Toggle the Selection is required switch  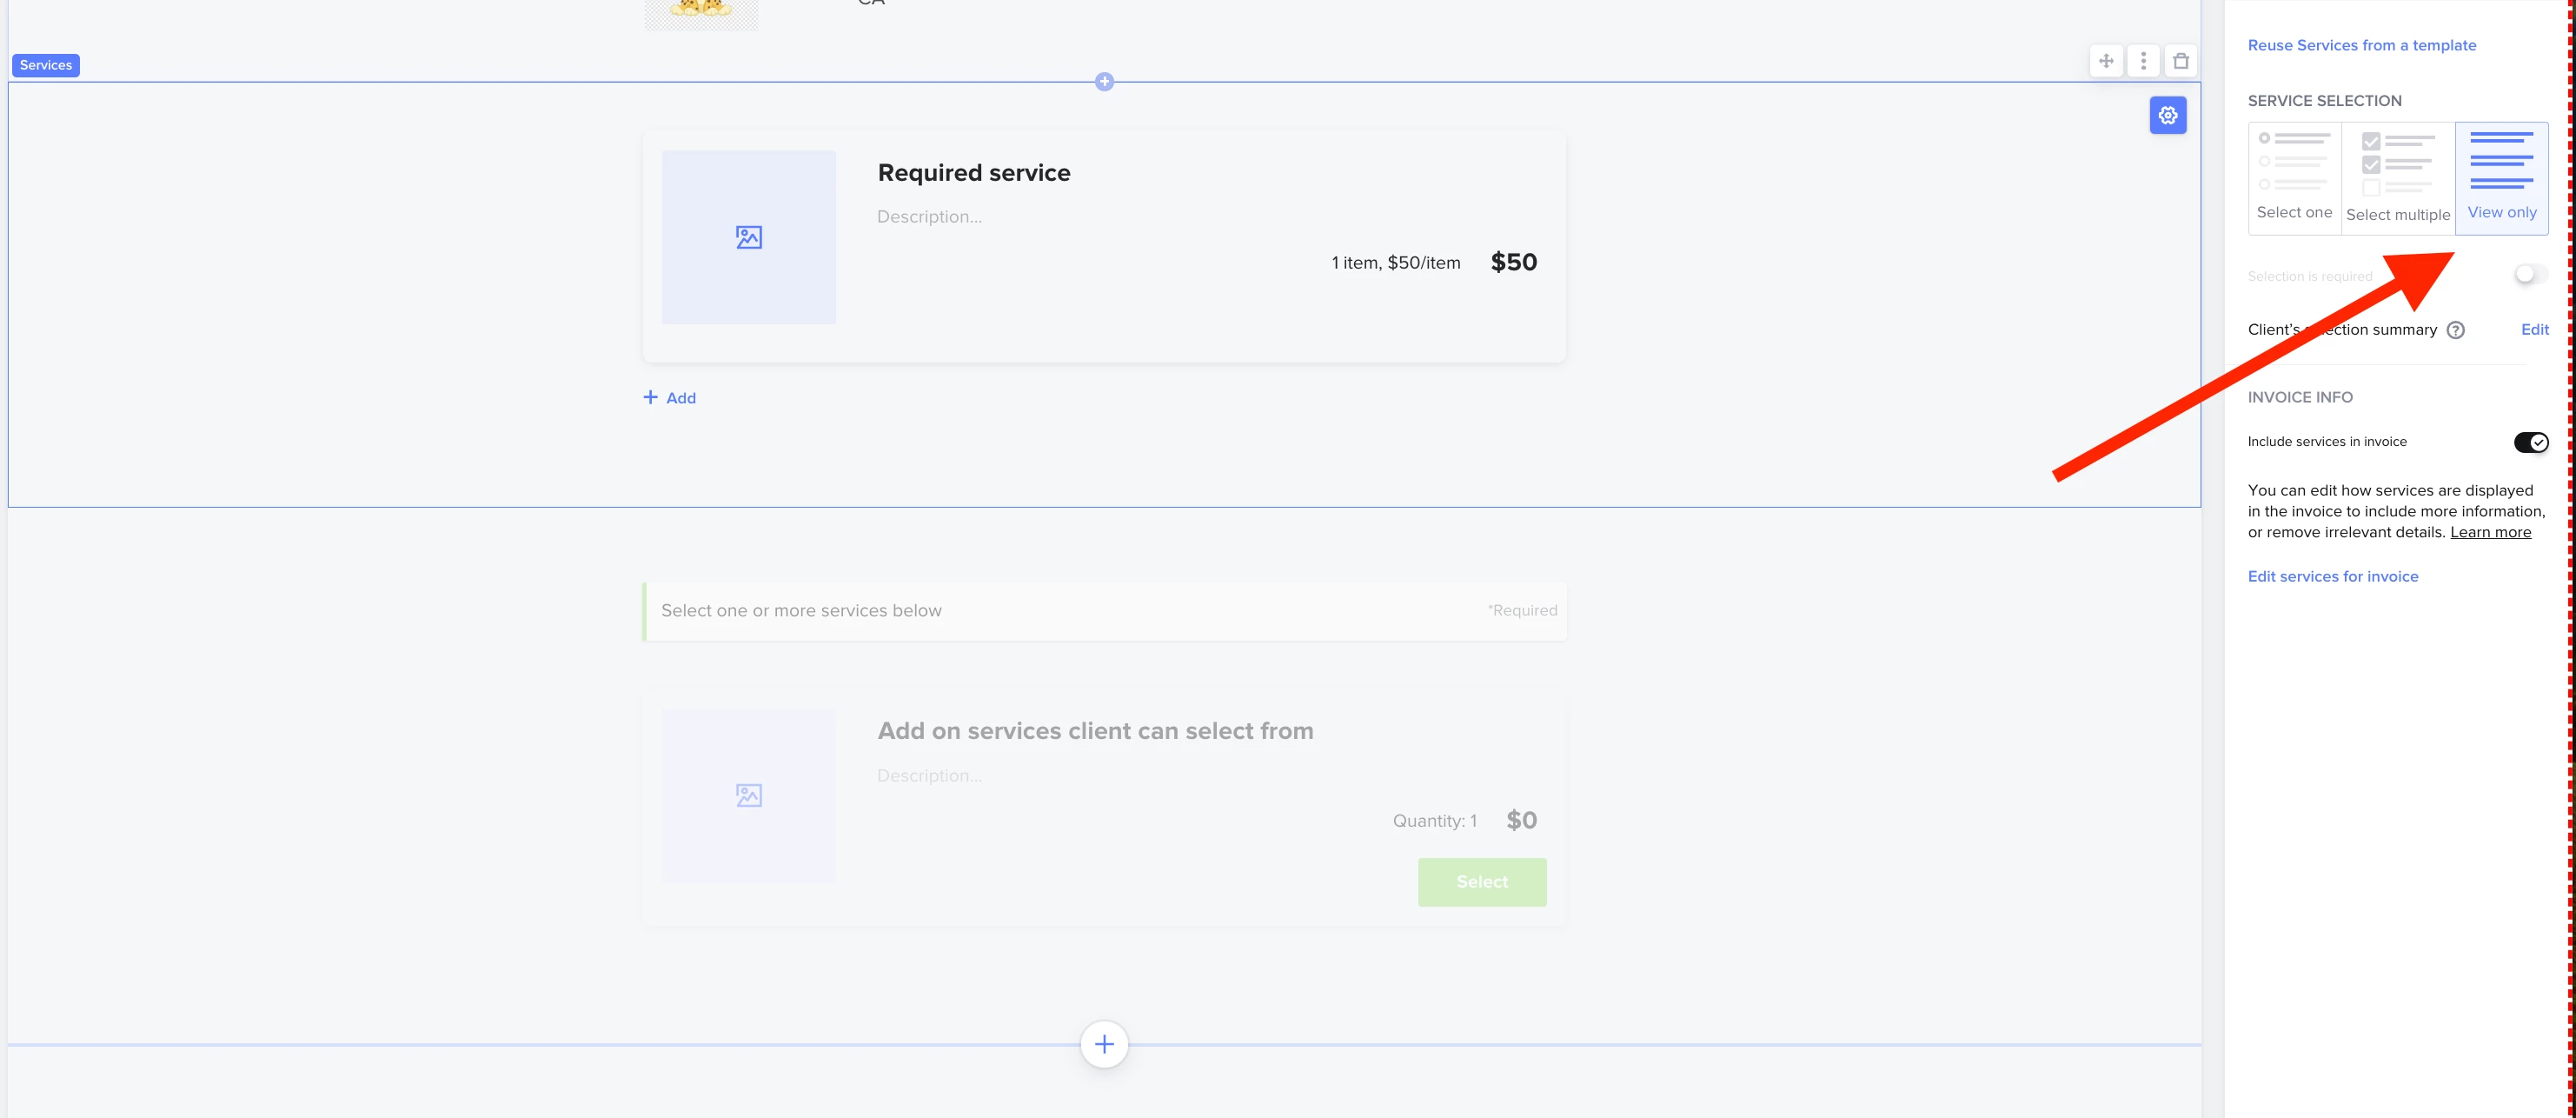2530,275
